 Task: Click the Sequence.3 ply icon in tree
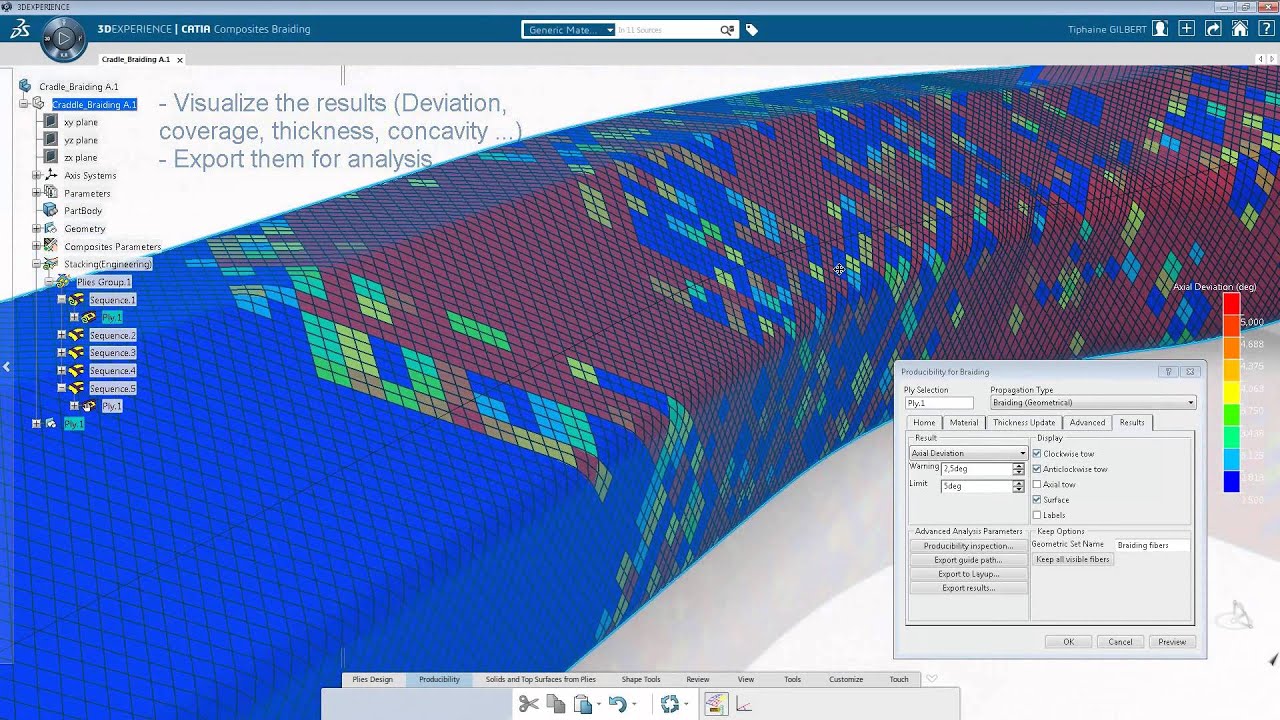[x=76, y=353]
